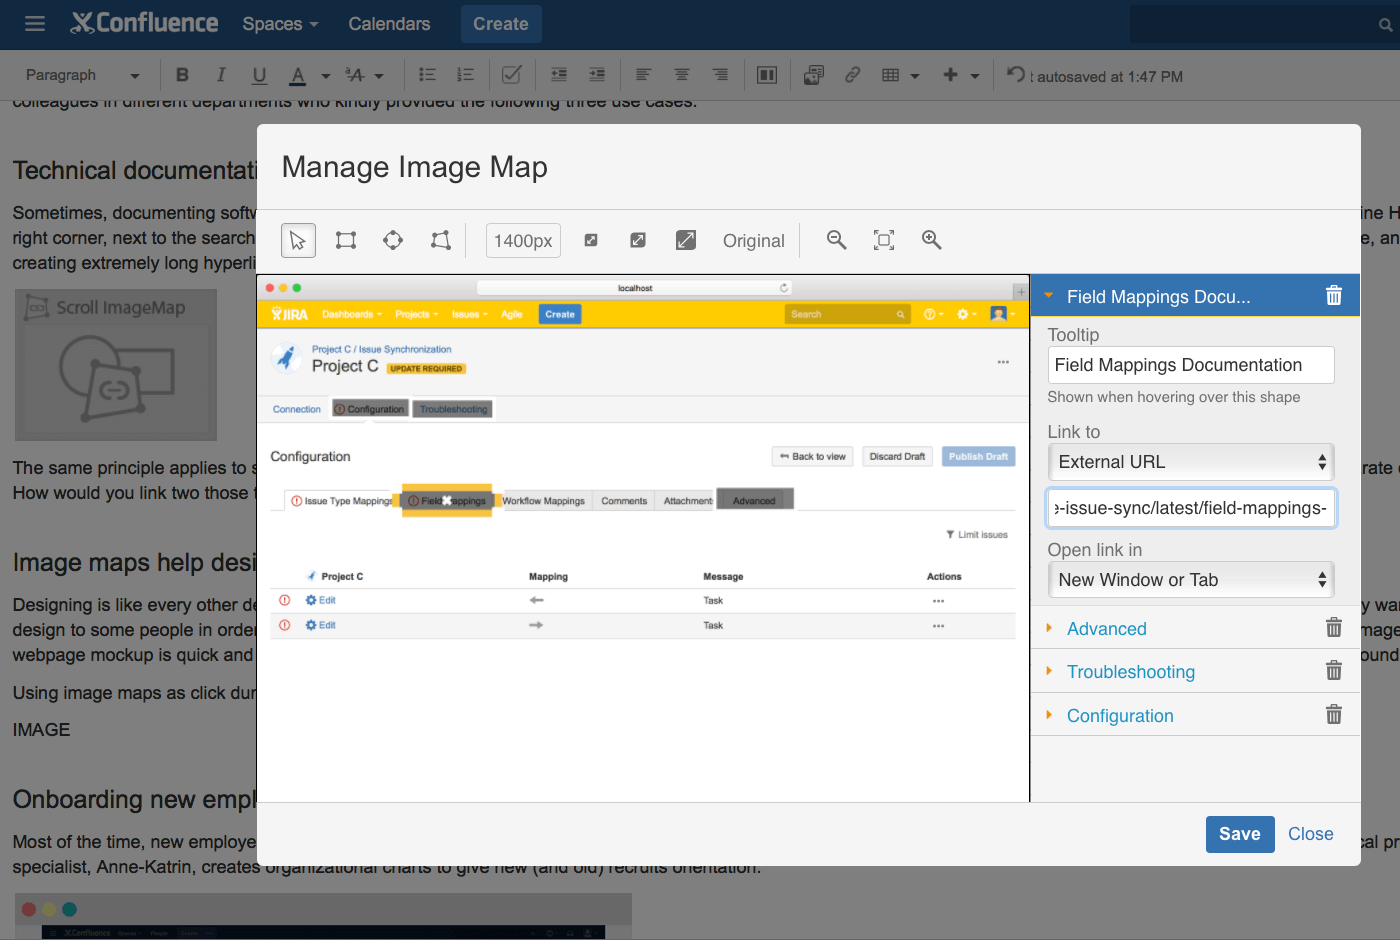Choose the medium image size icon
The width and height of the screenshot is (1400, 940).
(x=638, y=240)
